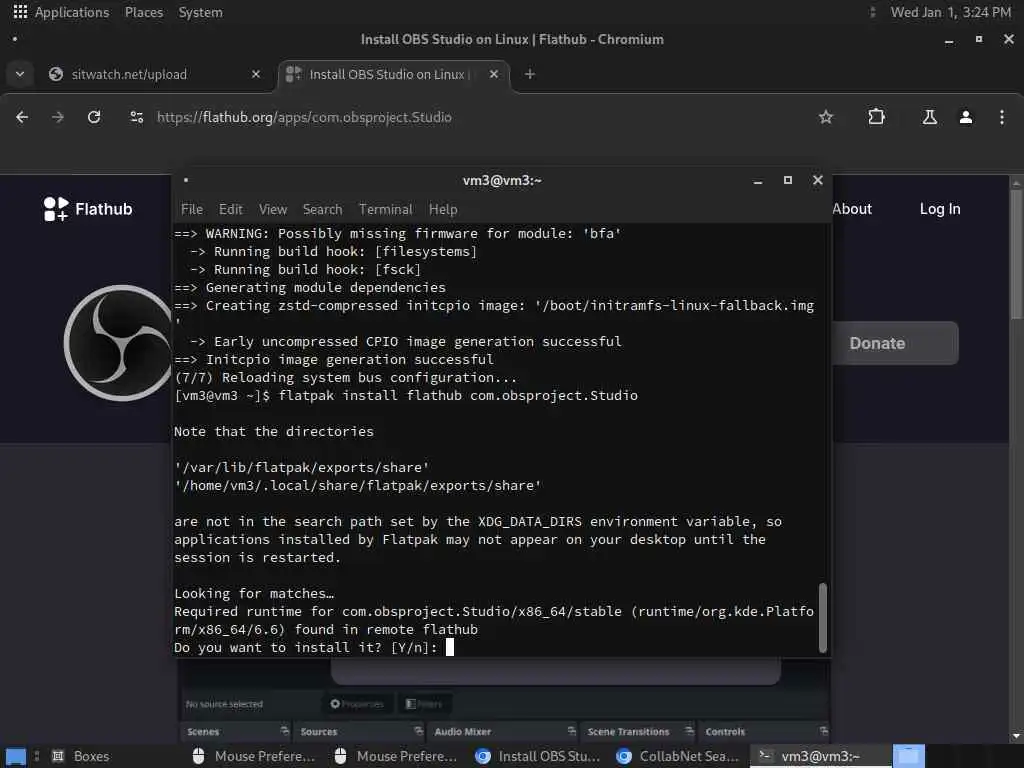
Task: Click Log In on Flathub
Action: pos(940,209)
